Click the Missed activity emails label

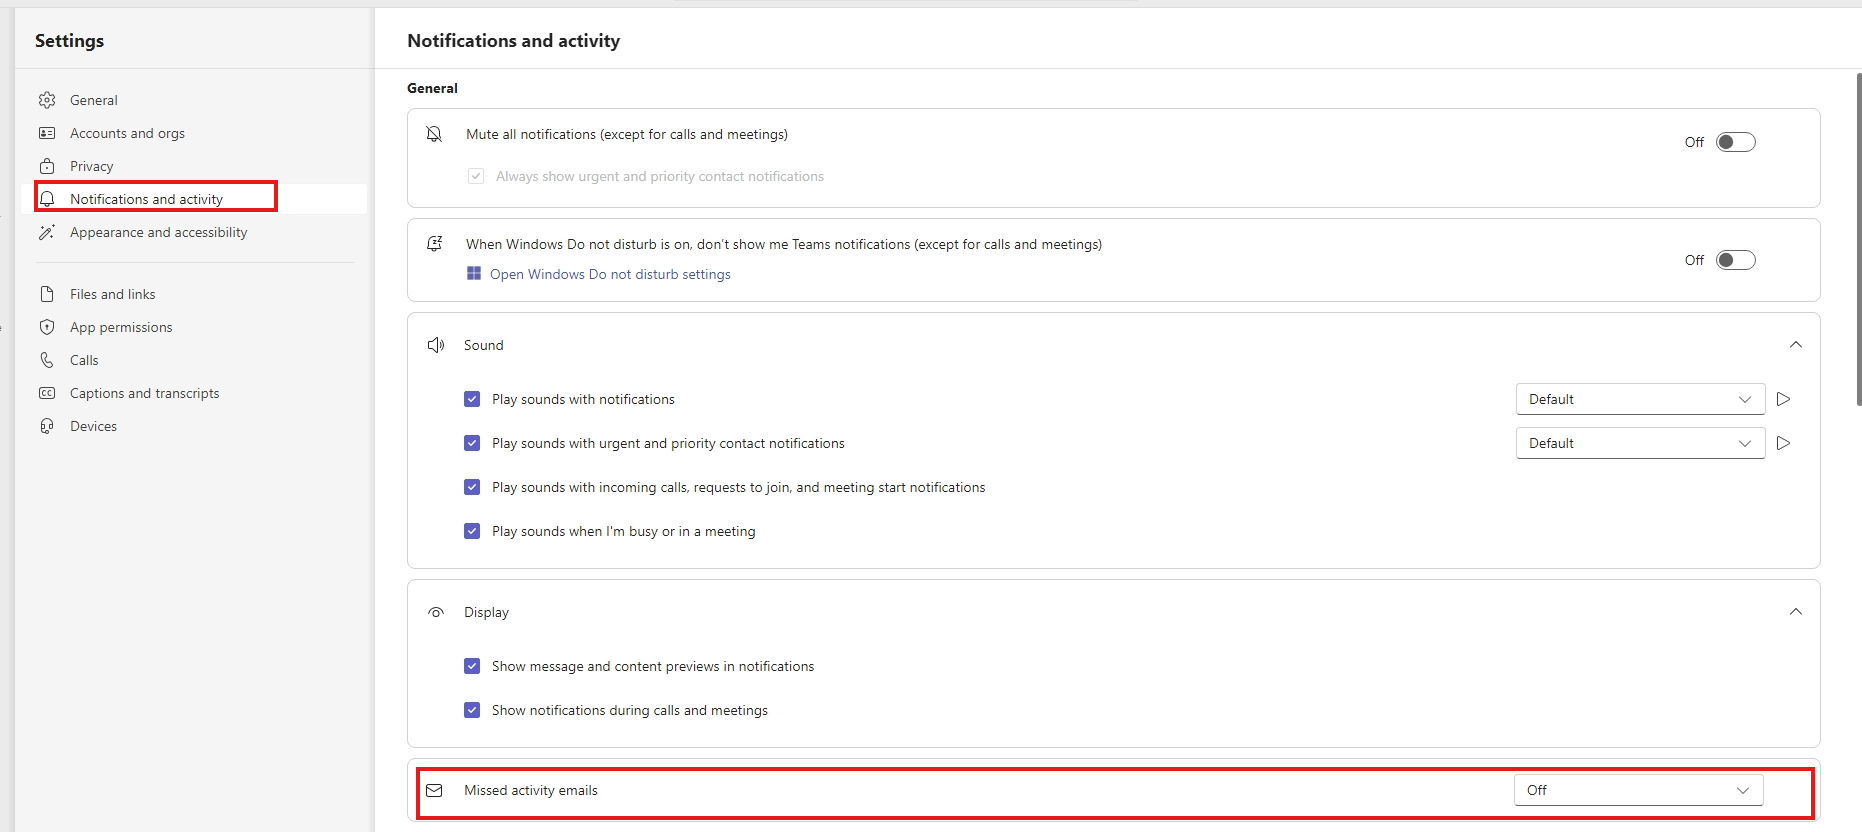[x=531, y=790]
